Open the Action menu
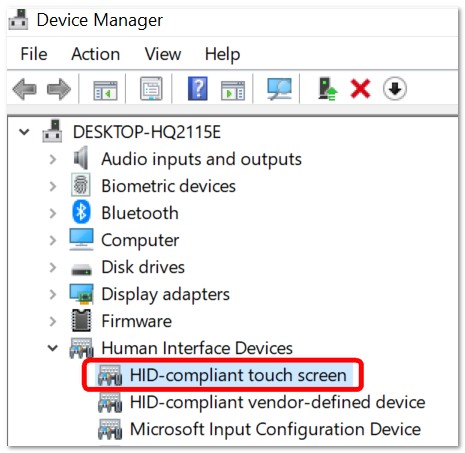The image size is (465, 453). coord(96,54)
